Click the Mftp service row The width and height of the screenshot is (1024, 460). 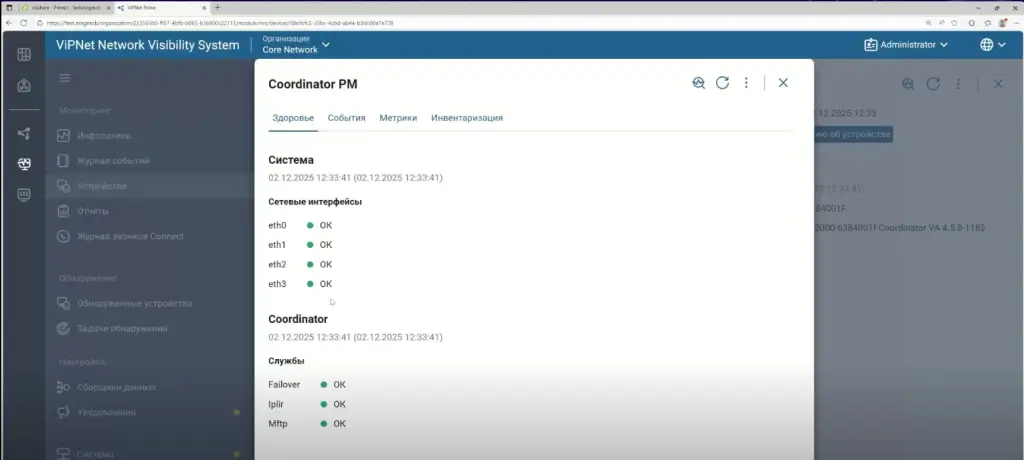[x=307, y=424]
